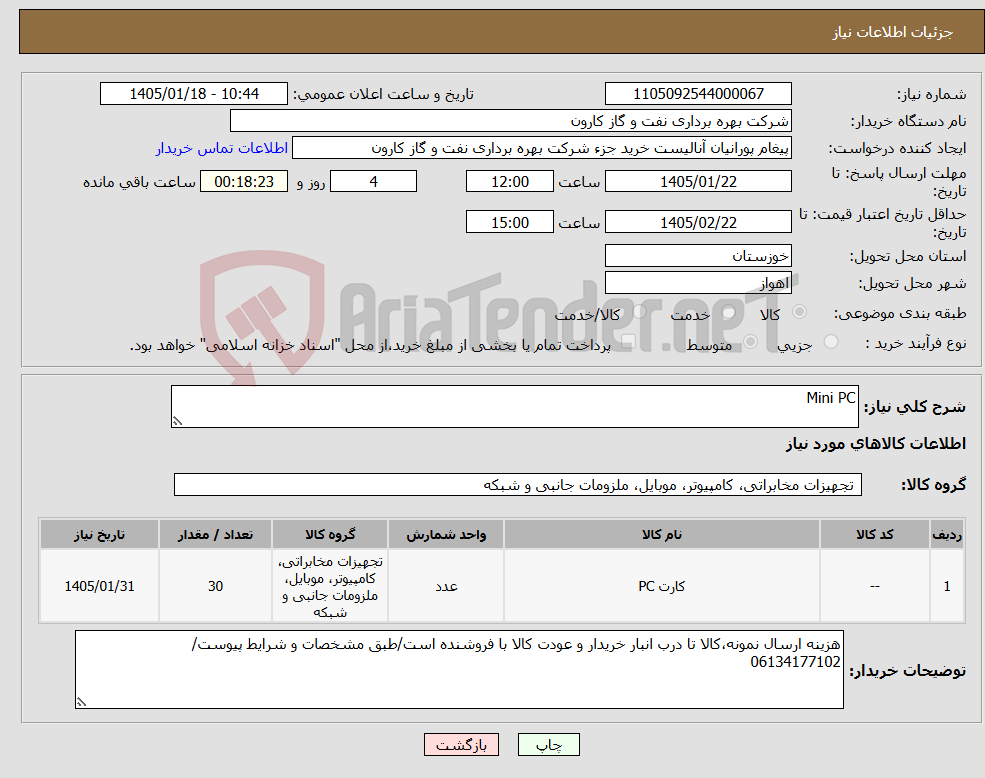The image size is (985, 778).
Task: Click the goods code cell showing --
Action: pos(874,586)
